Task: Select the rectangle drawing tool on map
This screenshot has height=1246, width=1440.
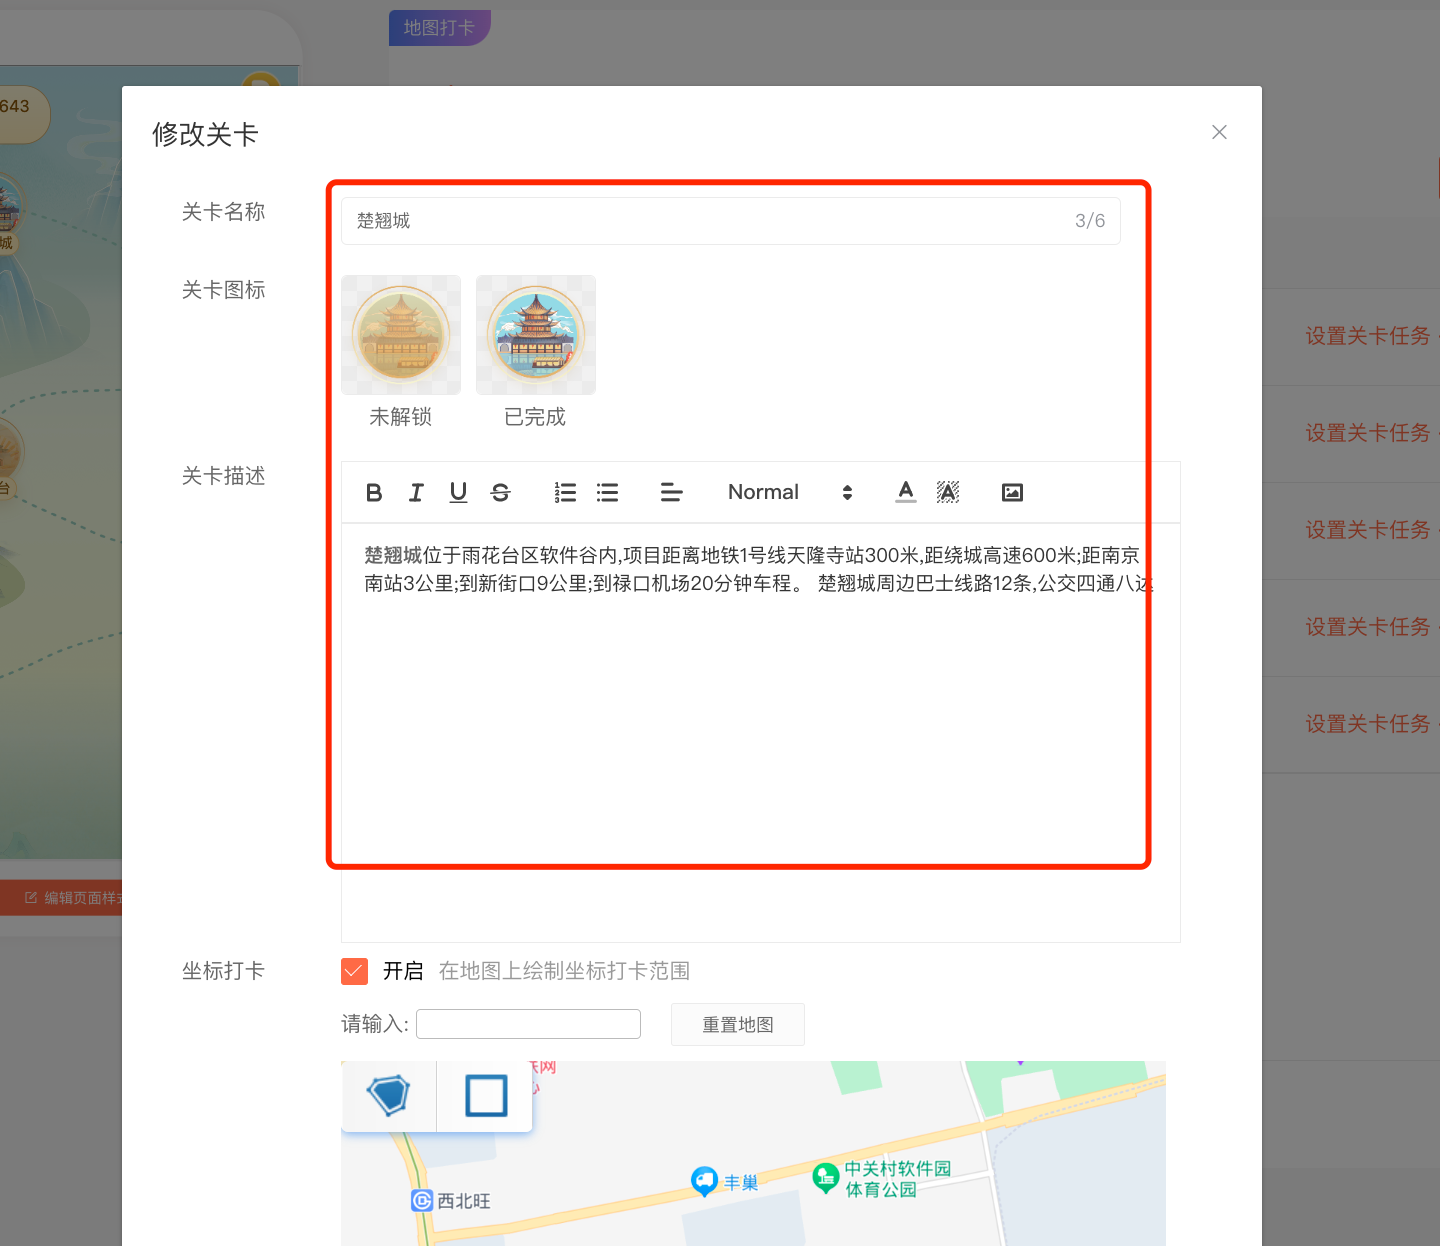Action: [x=486, y=1096]
